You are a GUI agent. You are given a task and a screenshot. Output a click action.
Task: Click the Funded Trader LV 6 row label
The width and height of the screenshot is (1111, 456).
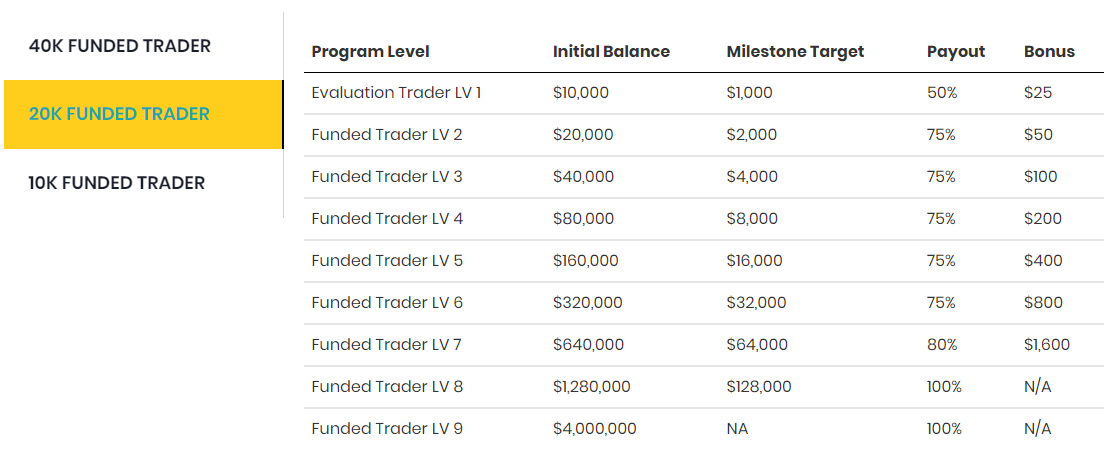(x=387, y=303)
